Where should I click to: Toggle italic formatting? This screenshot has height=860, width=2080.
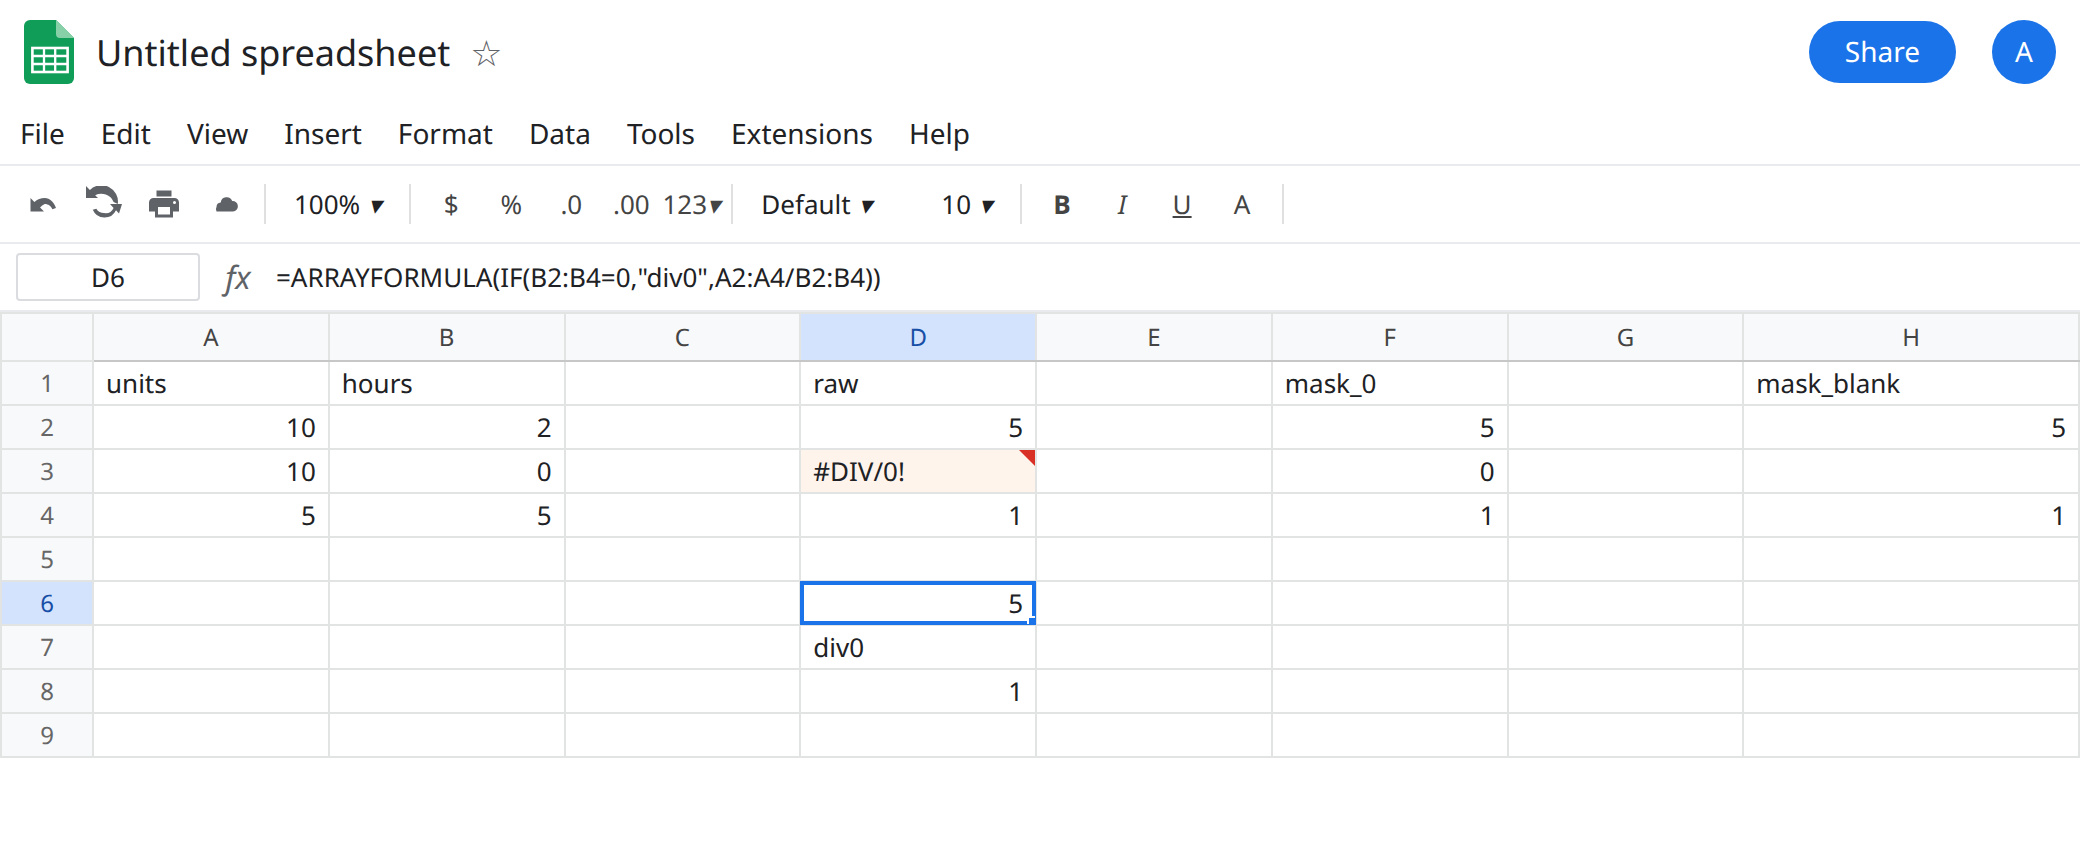(1122, 205)
